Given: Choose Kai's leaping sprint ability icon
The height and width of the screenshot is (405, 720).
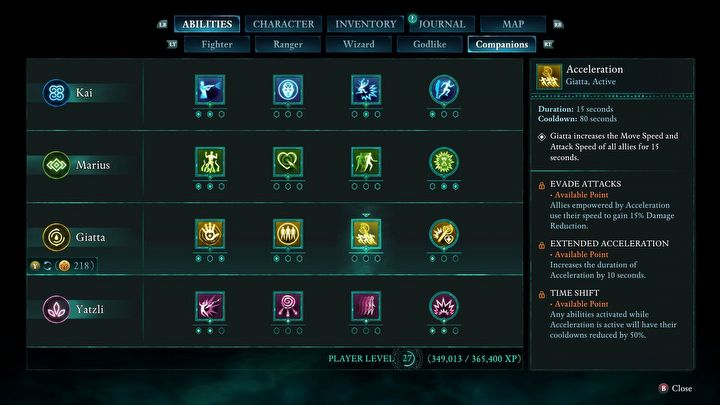Looking at the screenshot, I should click(444, 90).
